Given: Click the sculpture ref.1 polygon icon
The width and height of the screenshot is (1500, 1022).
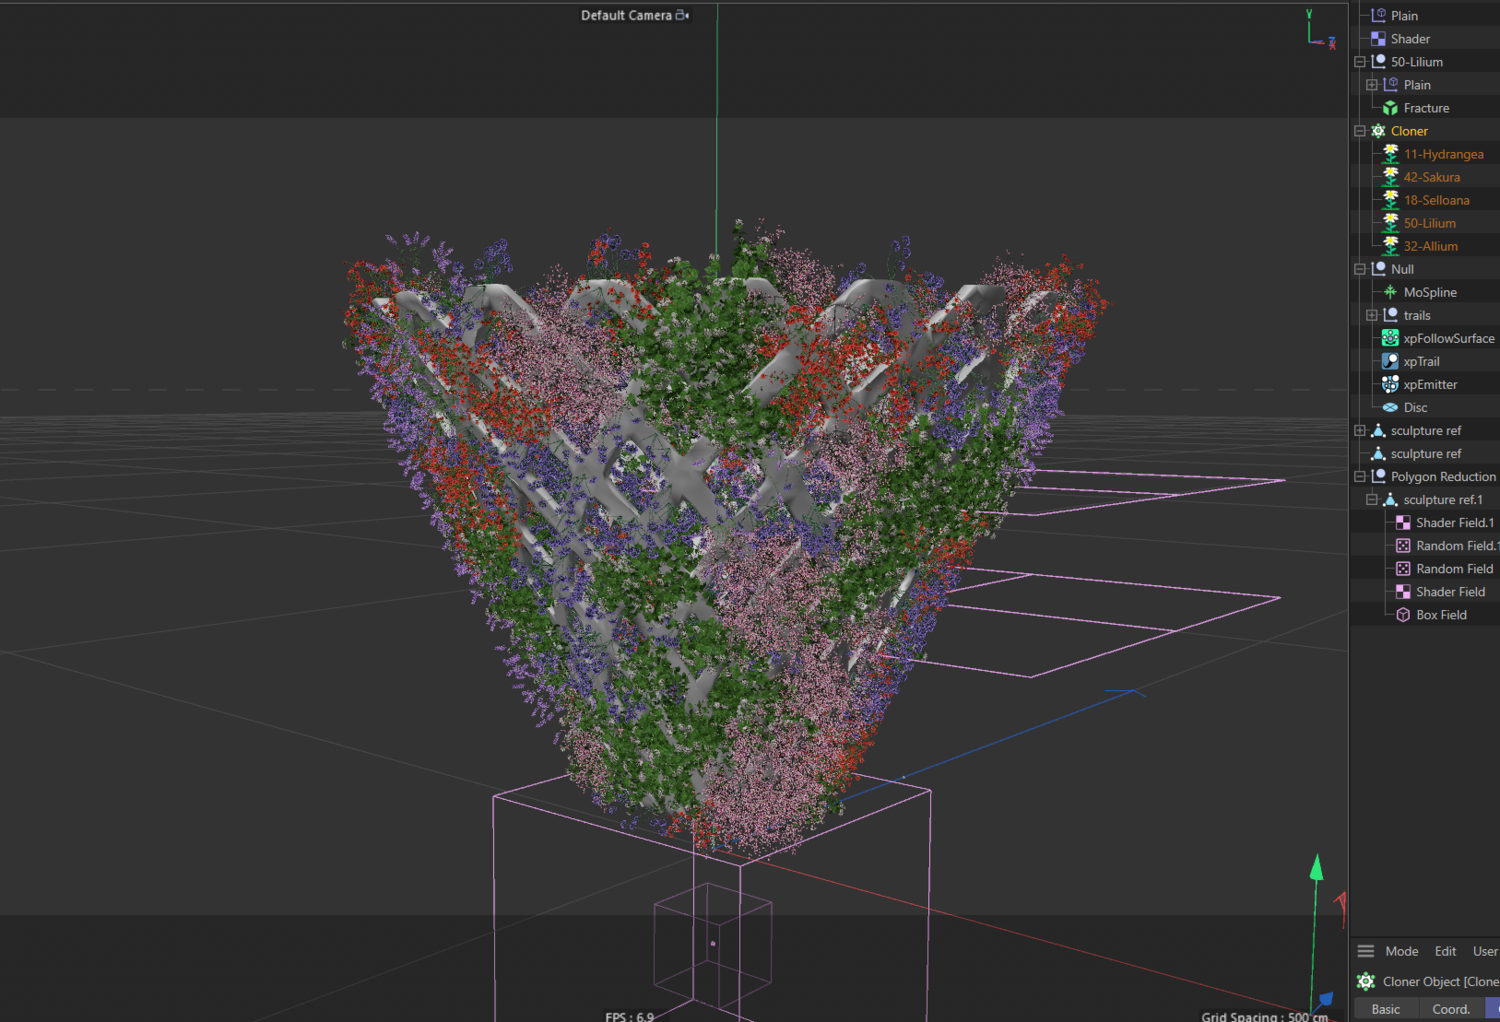Looking at the screenshot, I should [x=1390, y=500].
